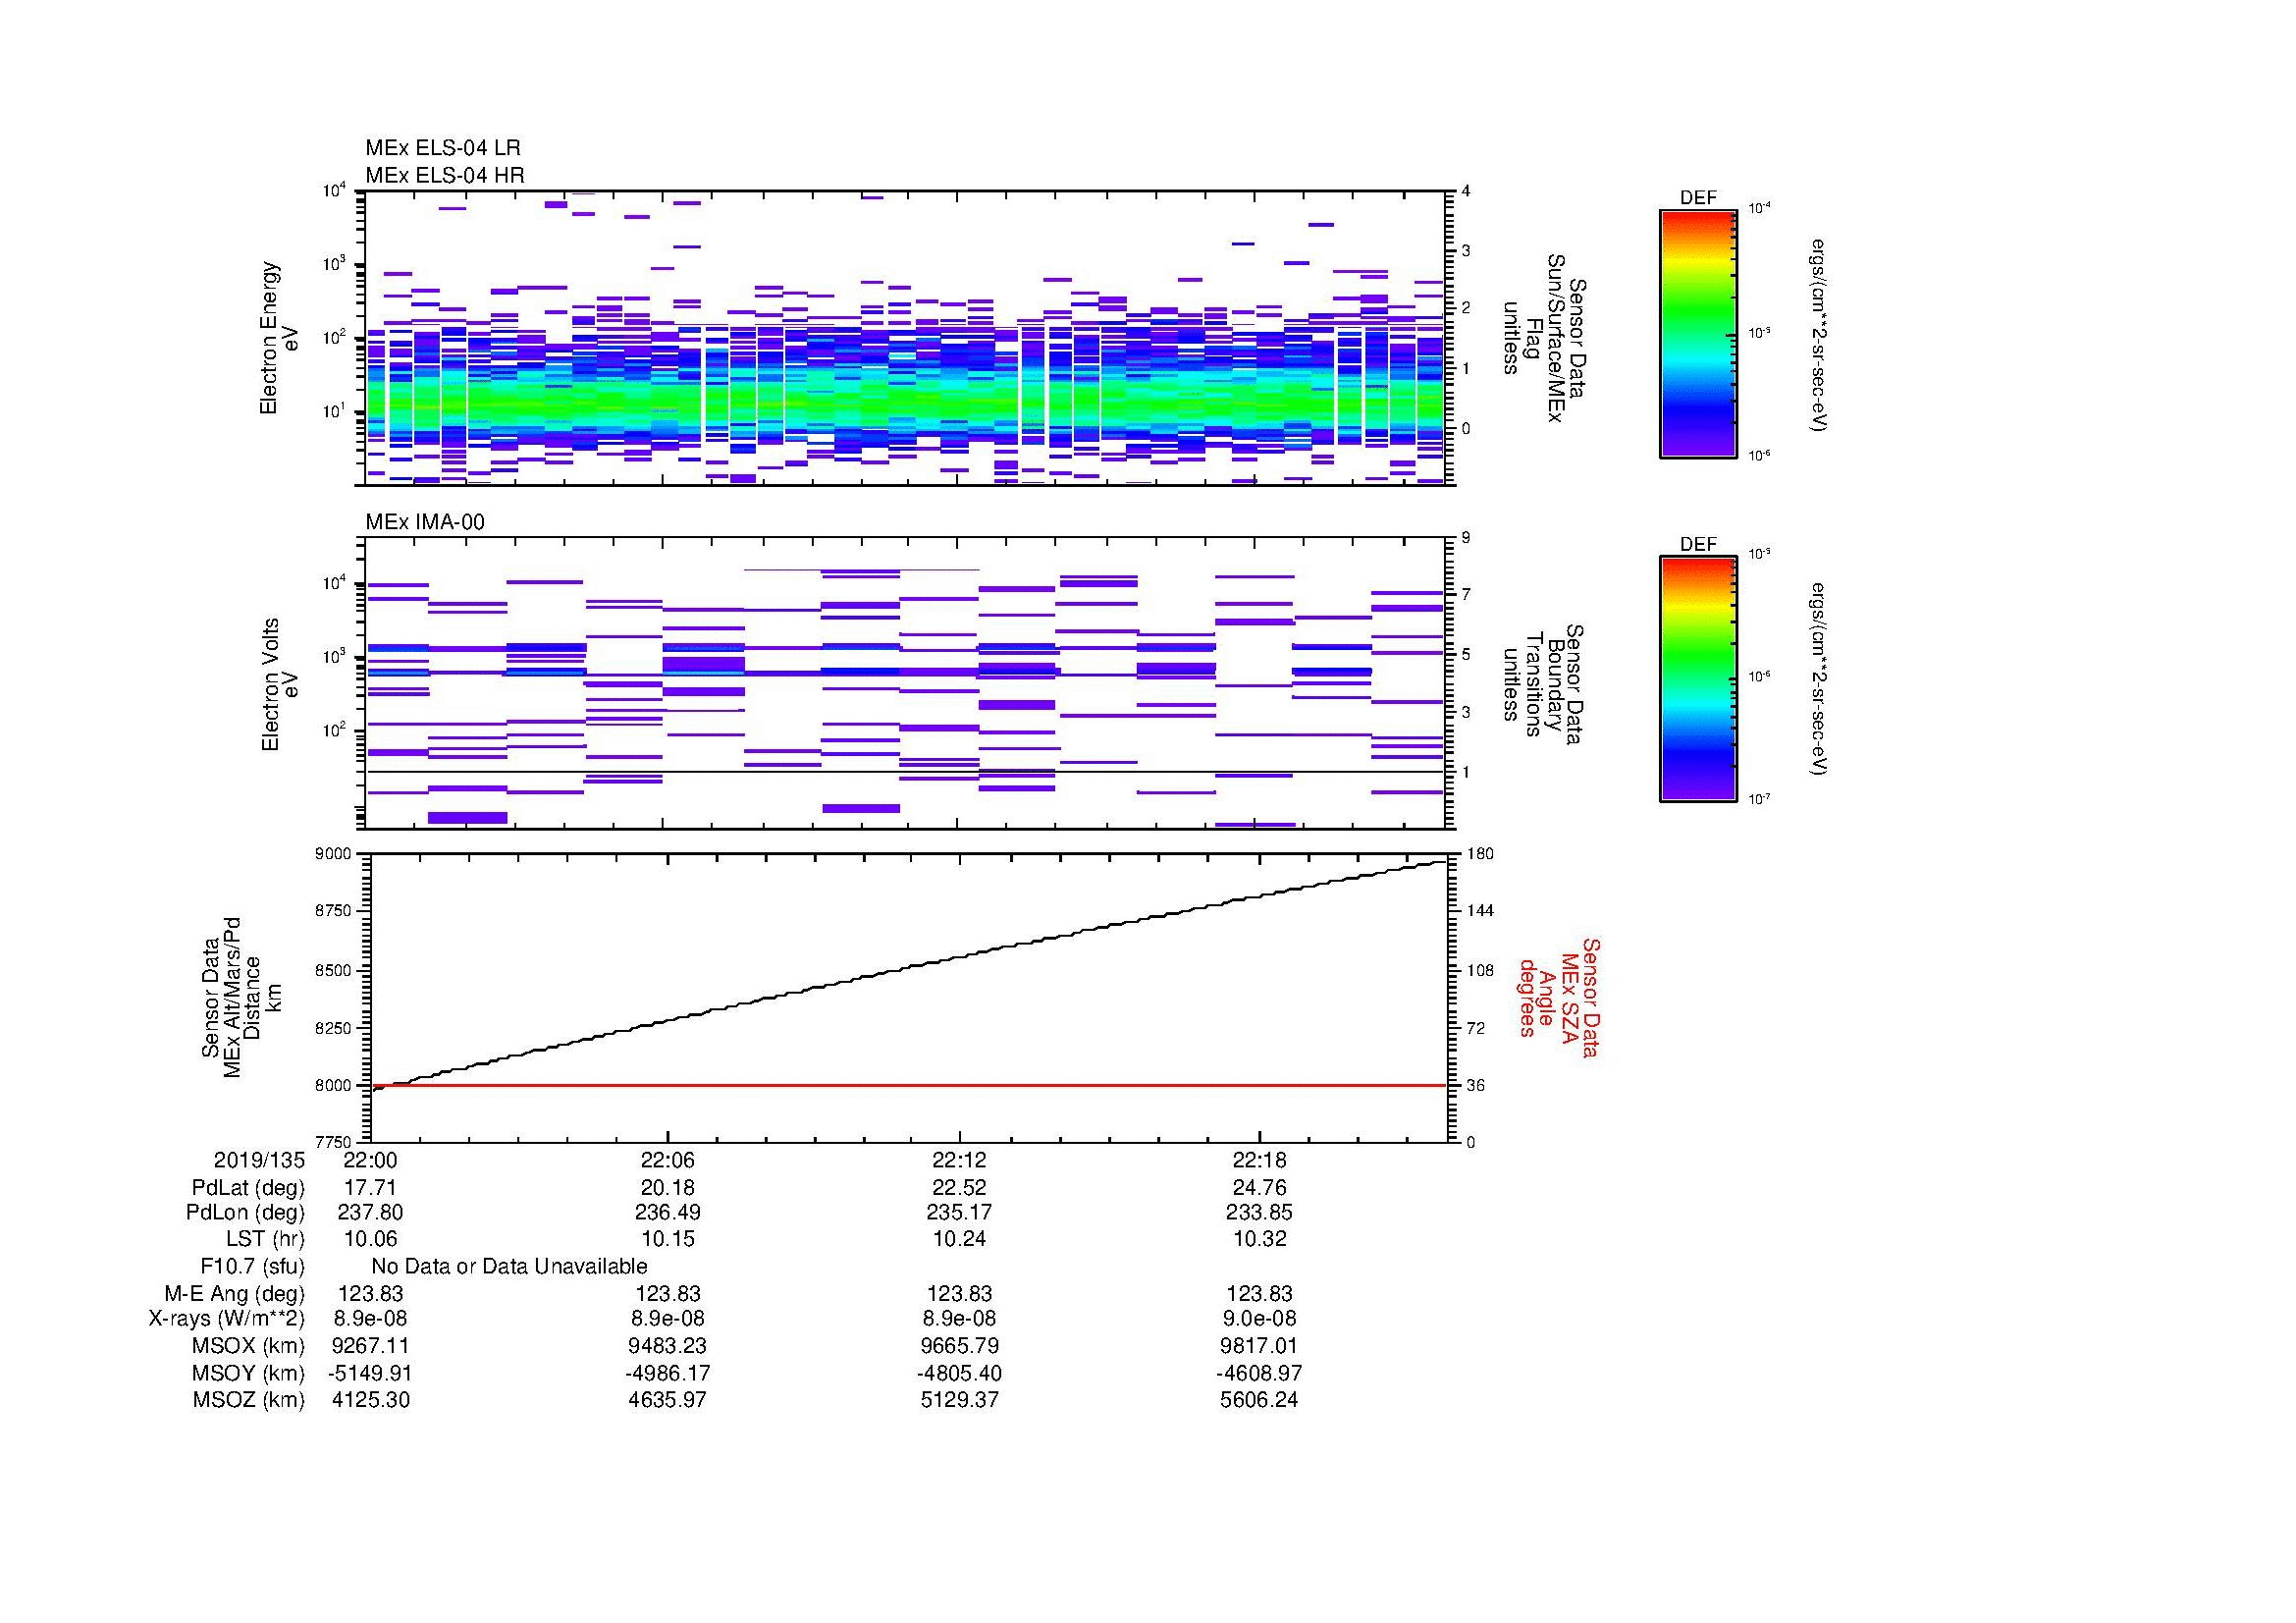This screenshot has width=2296, height=1623.
Task: Click the LST value '10.15'
Action: (667, 1239)
